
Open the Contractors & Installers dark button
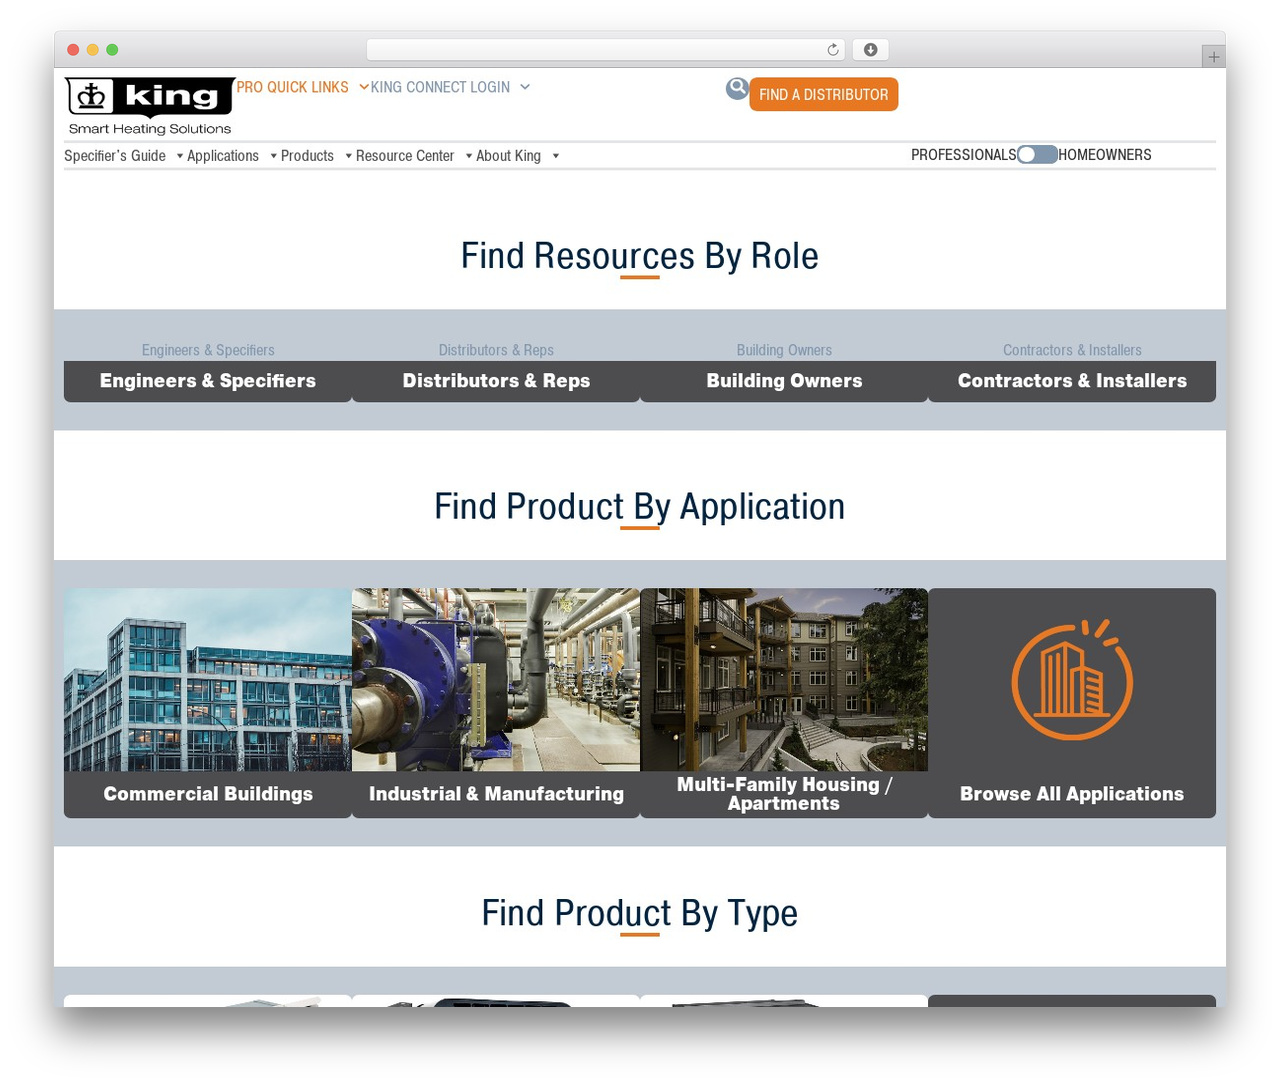coord(1072,381)
